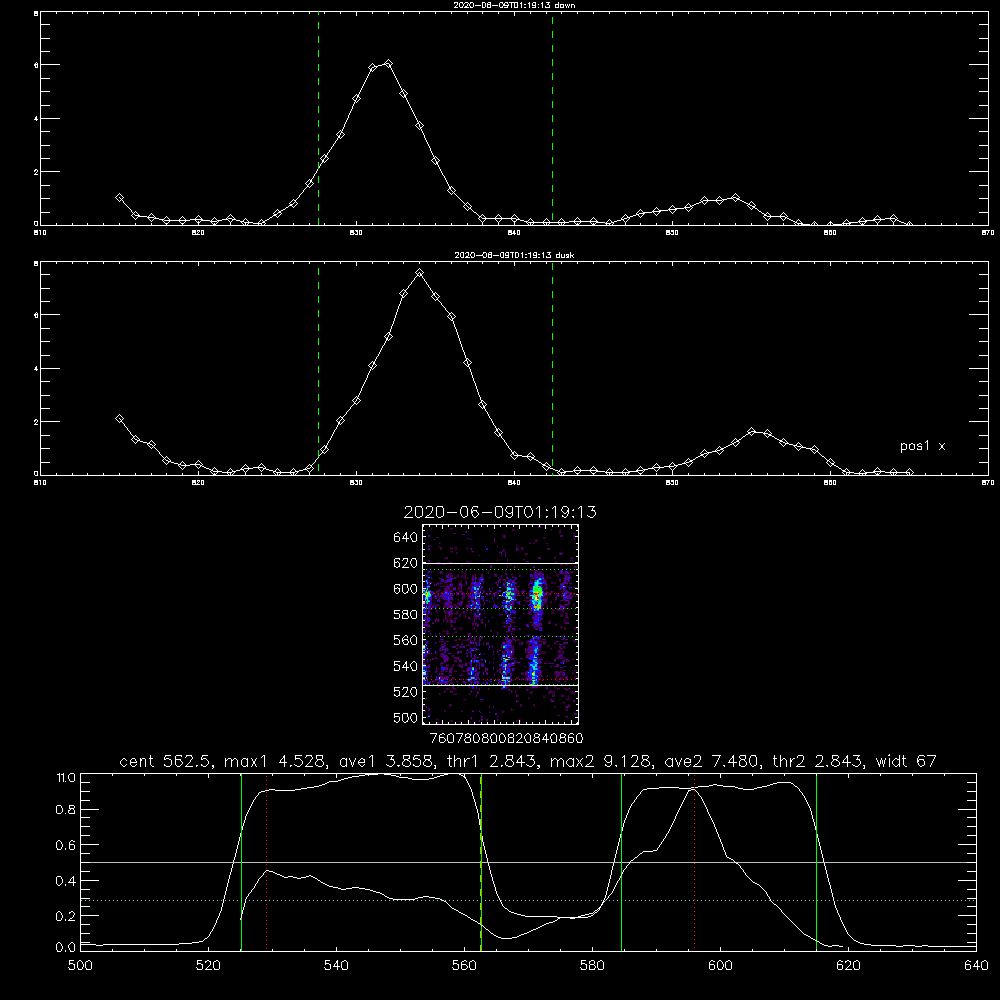Click x-axis label 520 of the bottom profile plot
This screenshot has height=1000, width=1000.
coord(208,966)
